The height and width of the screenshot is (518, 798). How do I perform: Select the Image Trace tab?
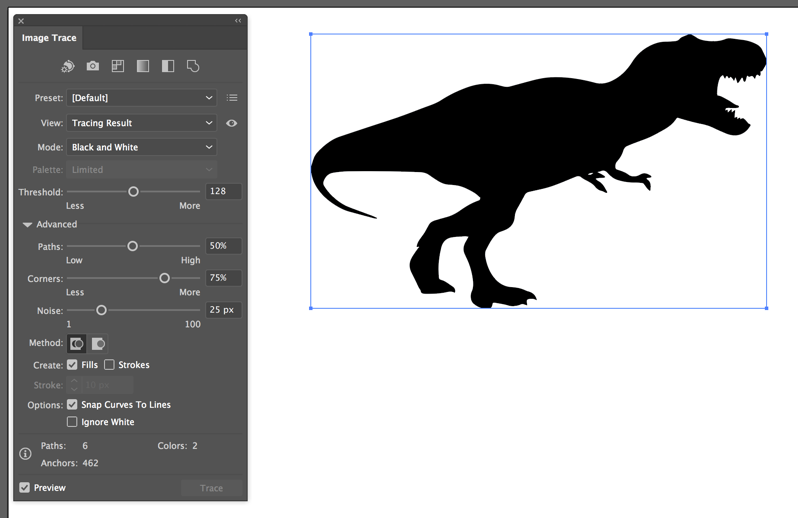point(49,38)
